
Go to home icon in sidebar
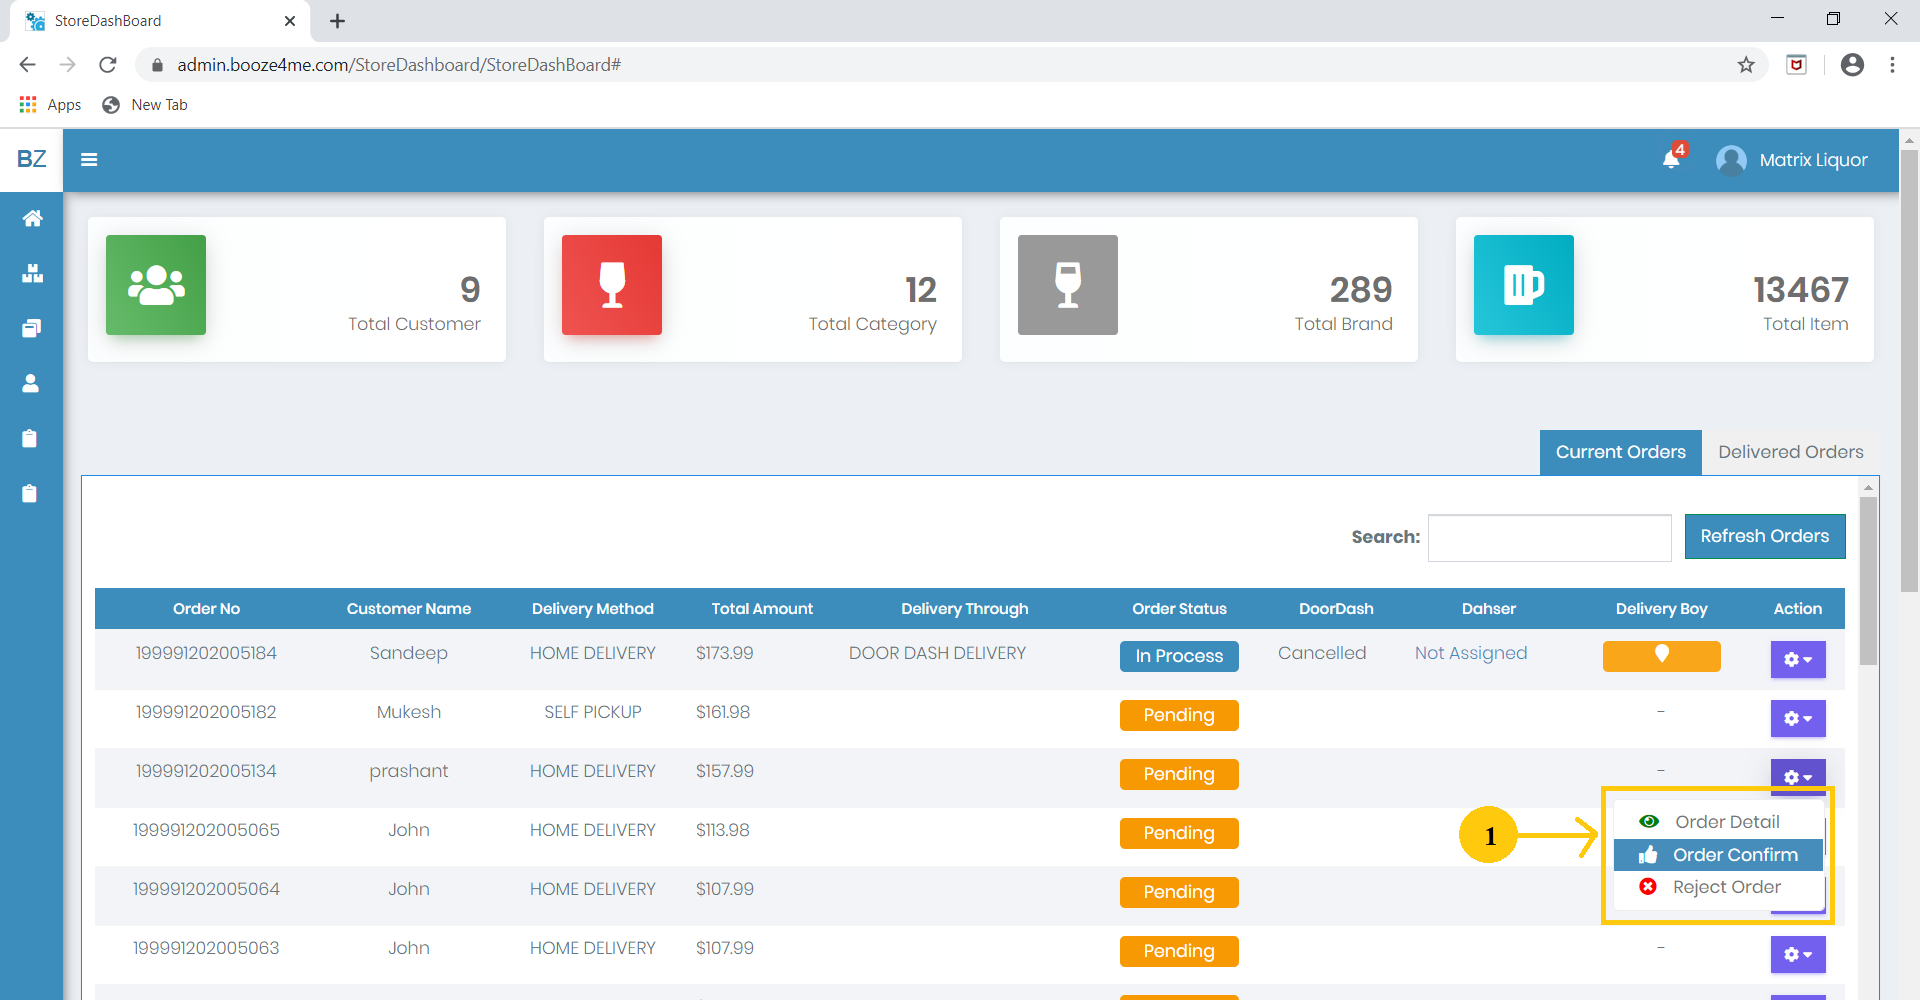coord(32,218)
